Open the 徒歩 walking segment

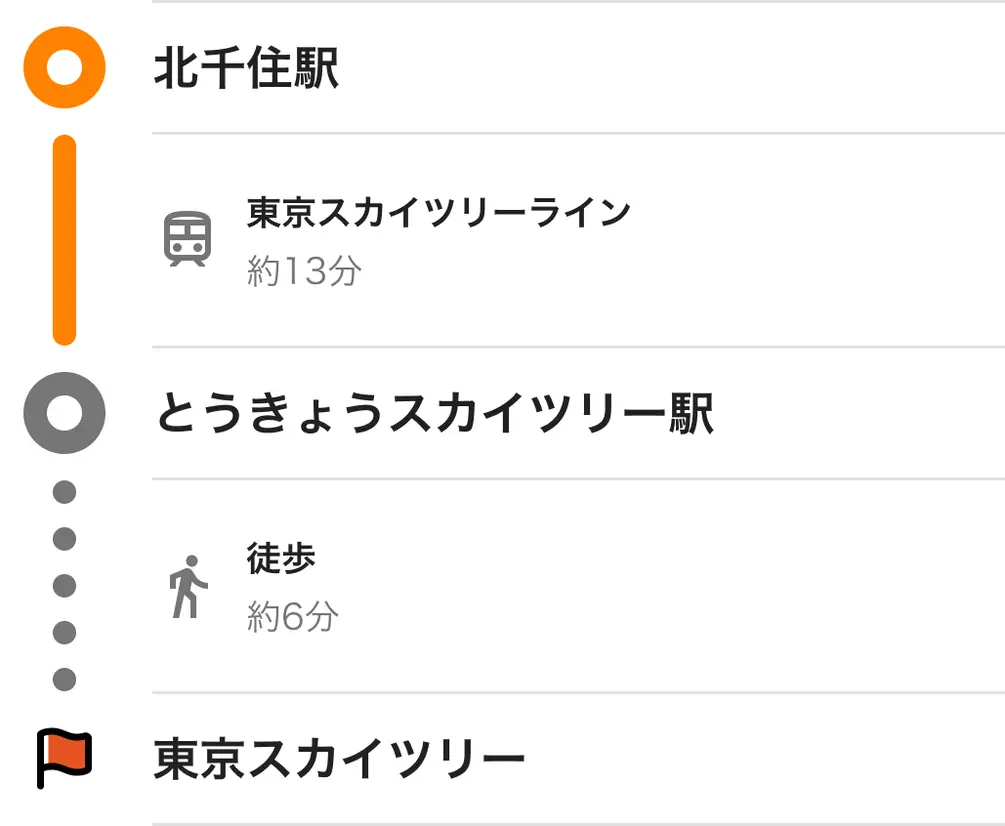point(578,586)
